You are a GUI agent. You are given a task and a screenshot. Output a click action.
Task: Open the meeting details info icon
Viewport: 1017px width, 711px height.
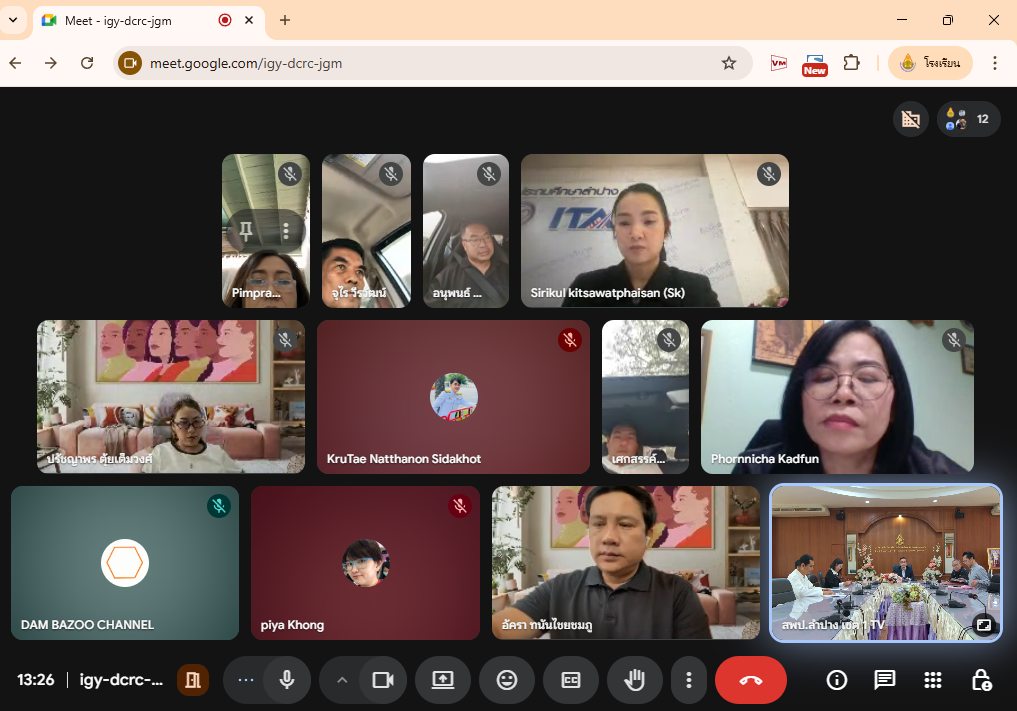coord(837,680)
